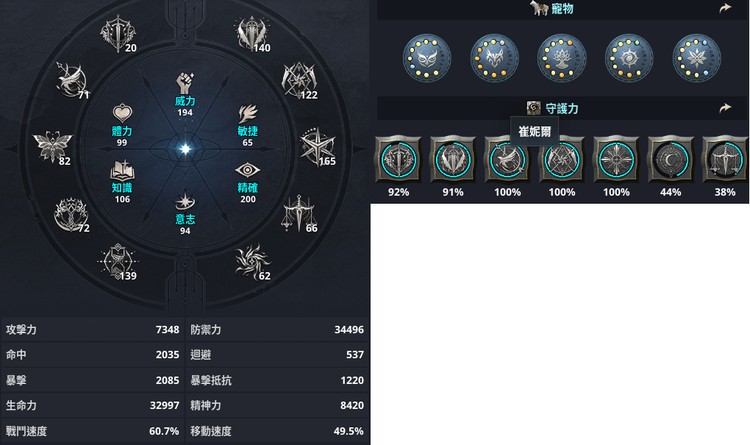Click the 敏捷 wing stat icon
Image resolution: width=750 pixels, height=445 pixels.
(248, 114)
